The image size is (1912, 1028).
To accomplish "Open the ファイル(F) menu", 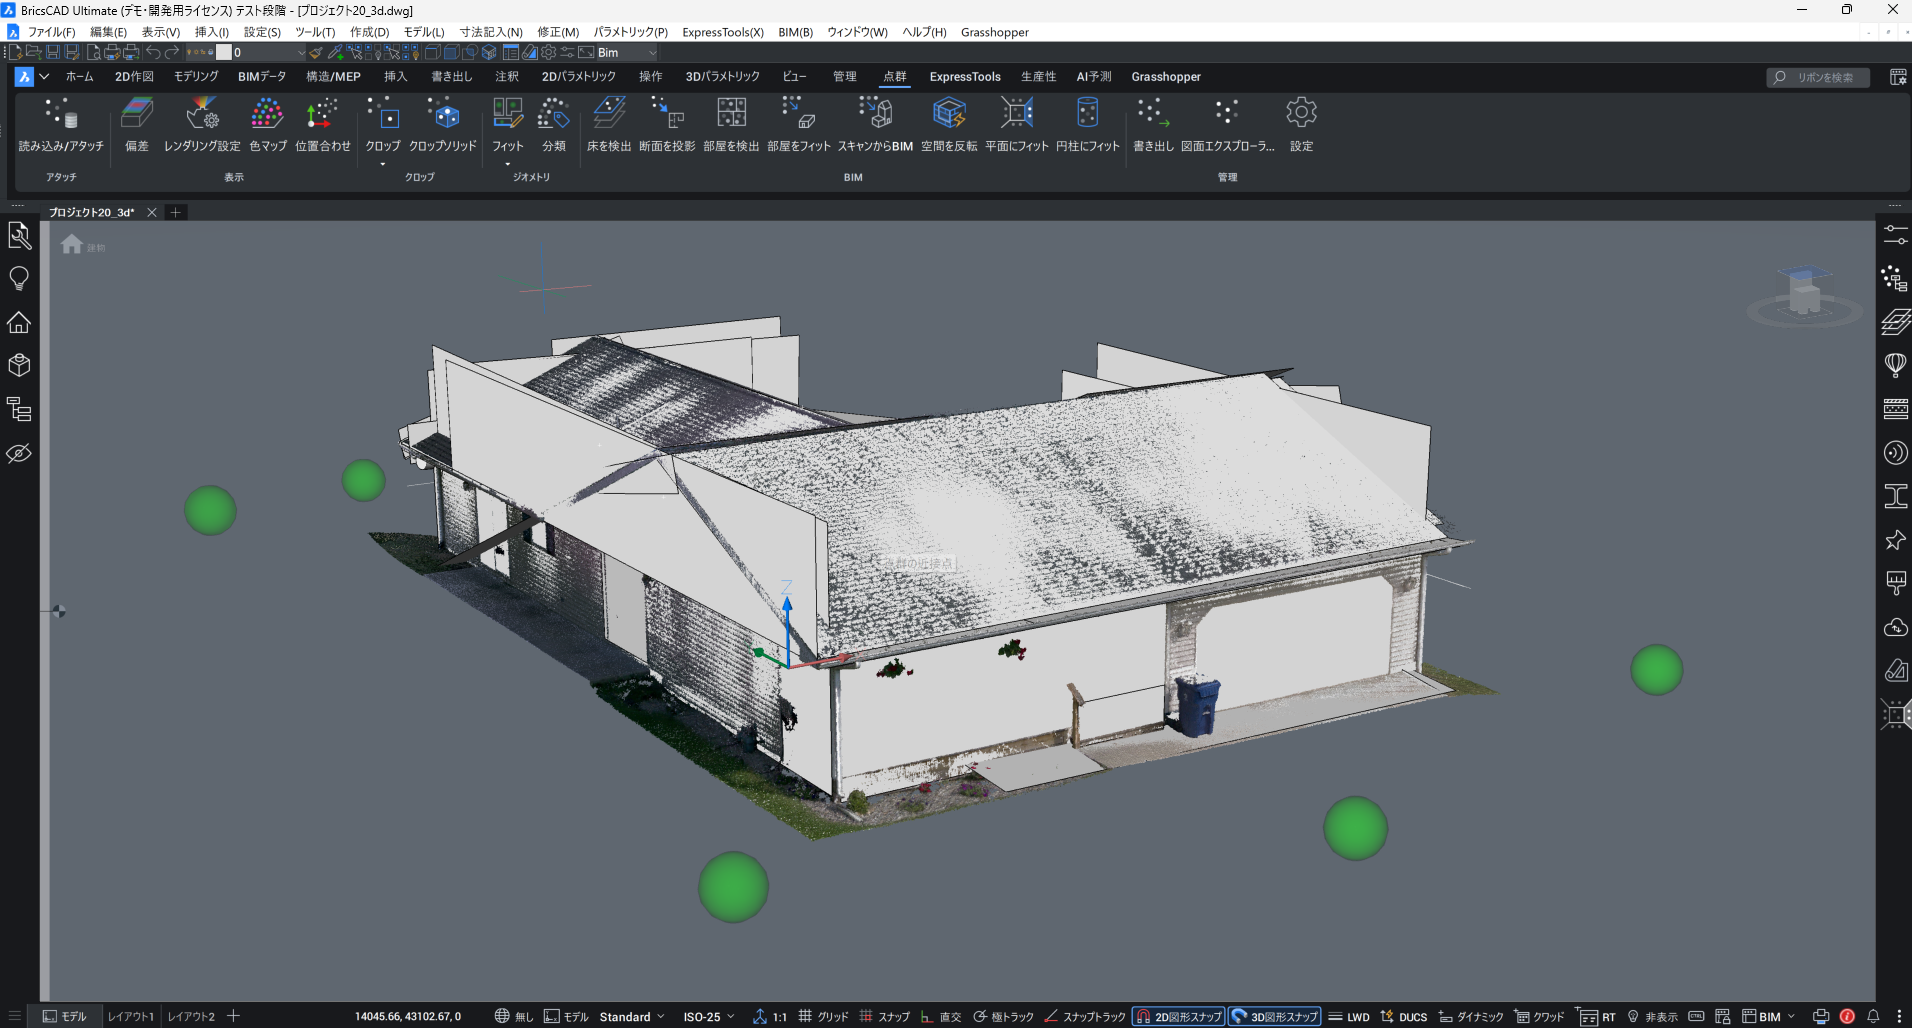I will coord(51,32).
